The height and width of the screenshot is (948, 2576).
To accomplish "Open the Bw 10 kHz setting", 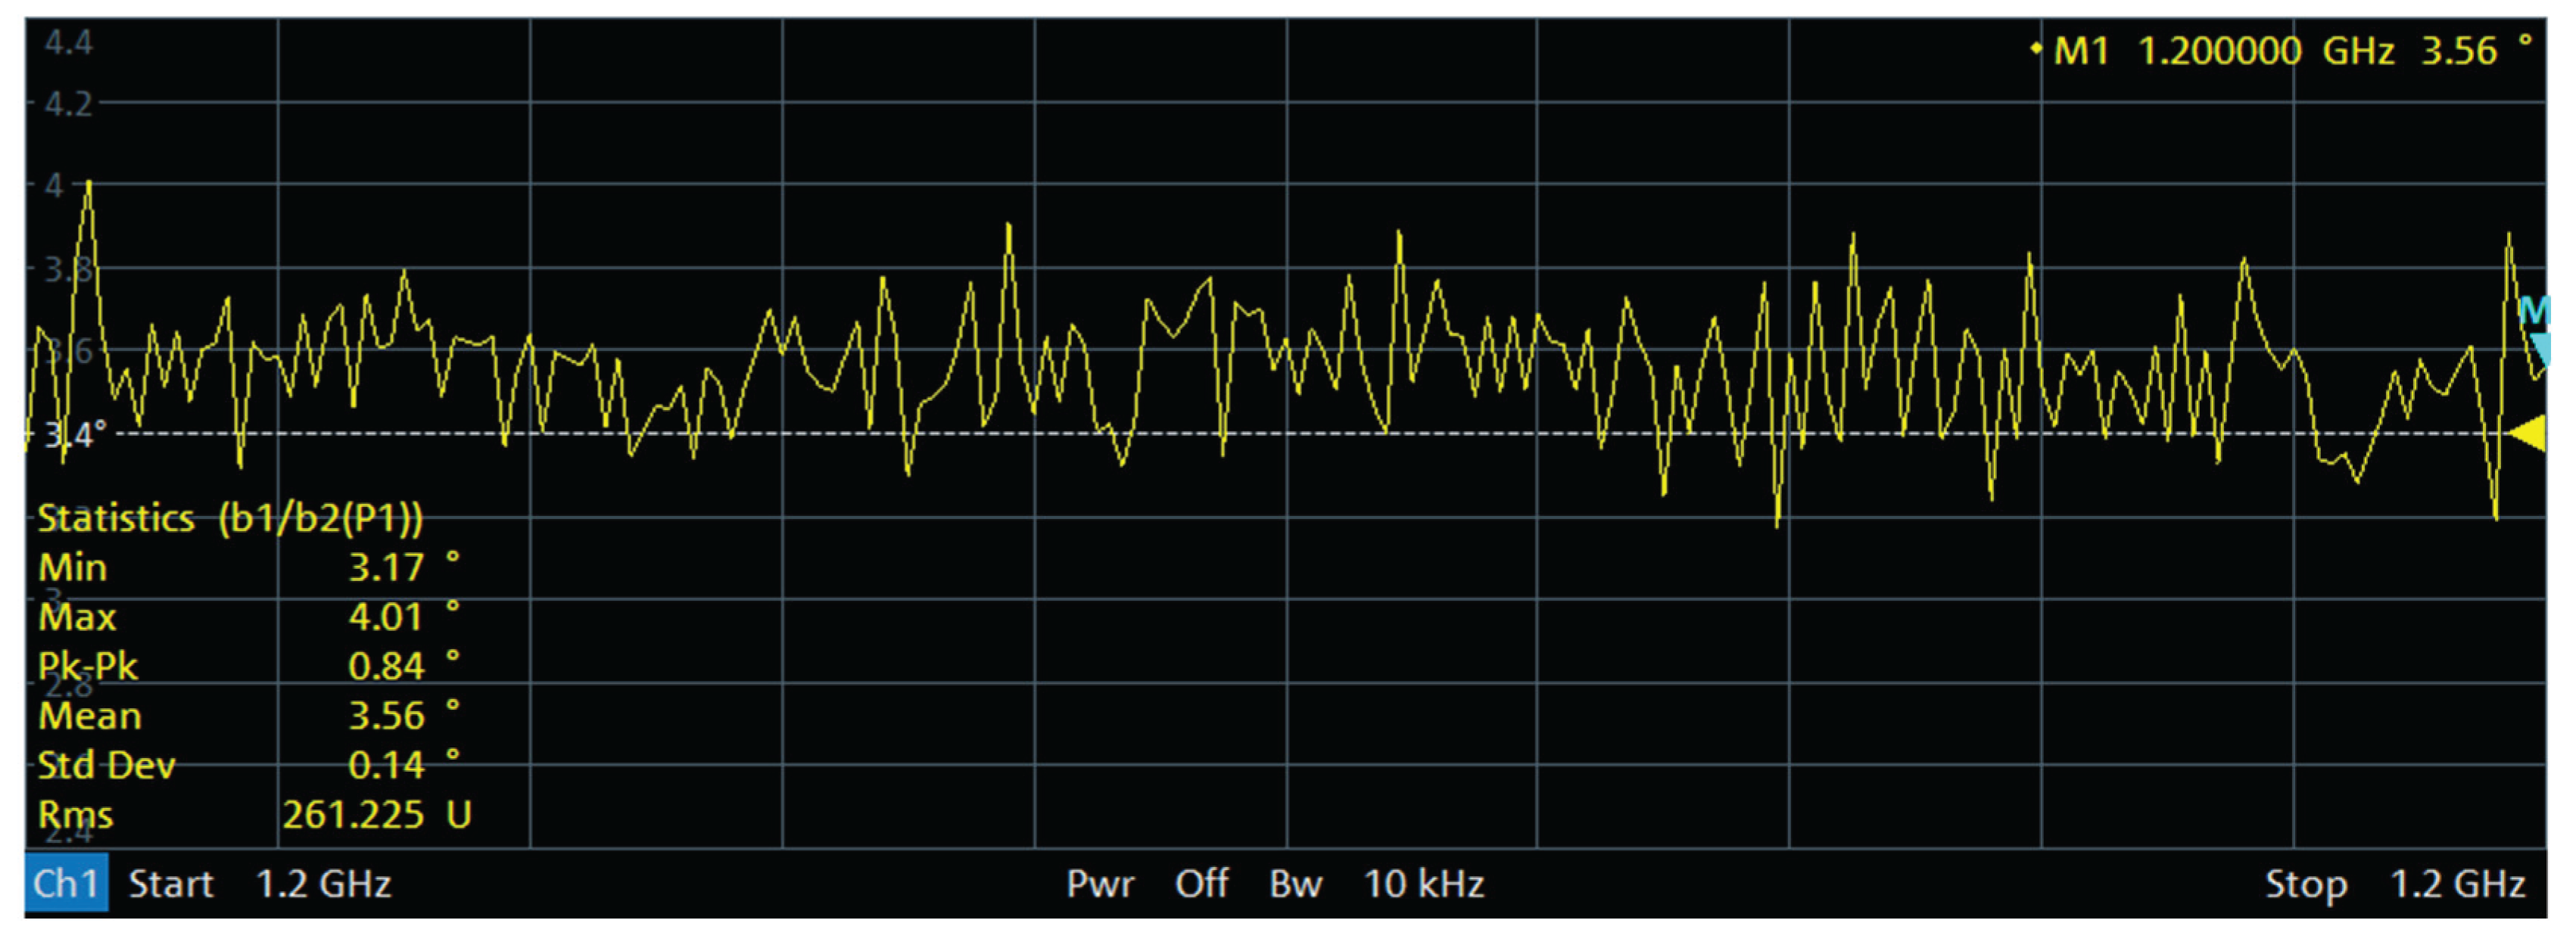I will pyautogui.click(x=1376, y=884).
